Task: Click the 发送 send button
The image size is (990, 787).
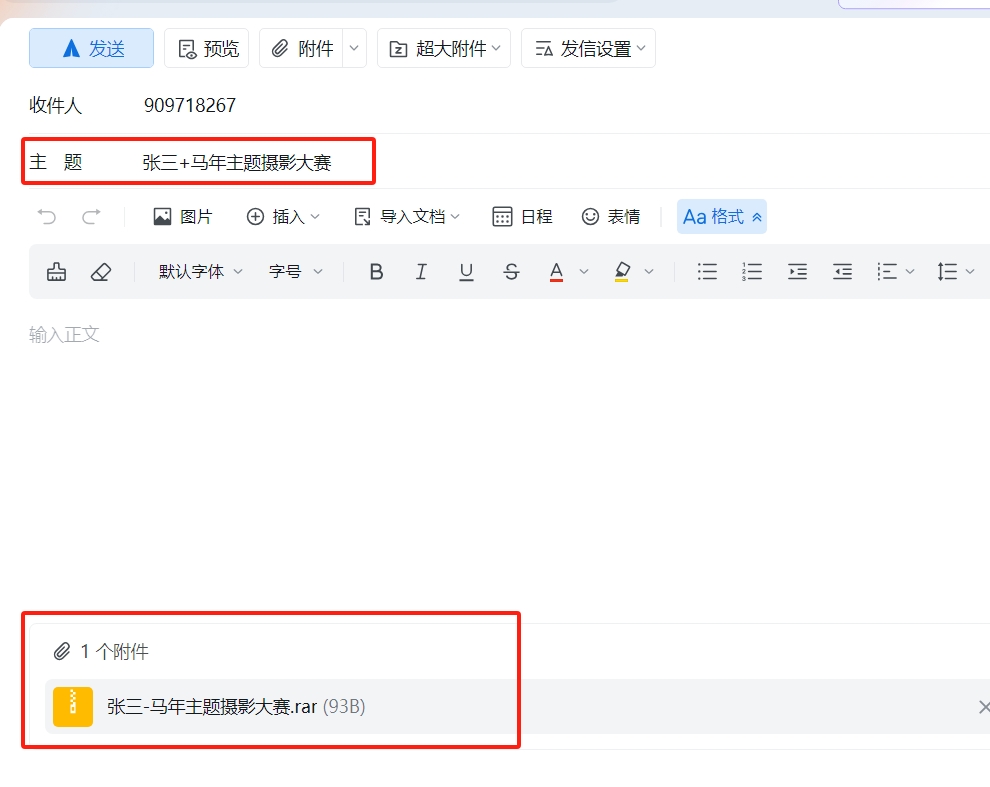Action: 91,48
